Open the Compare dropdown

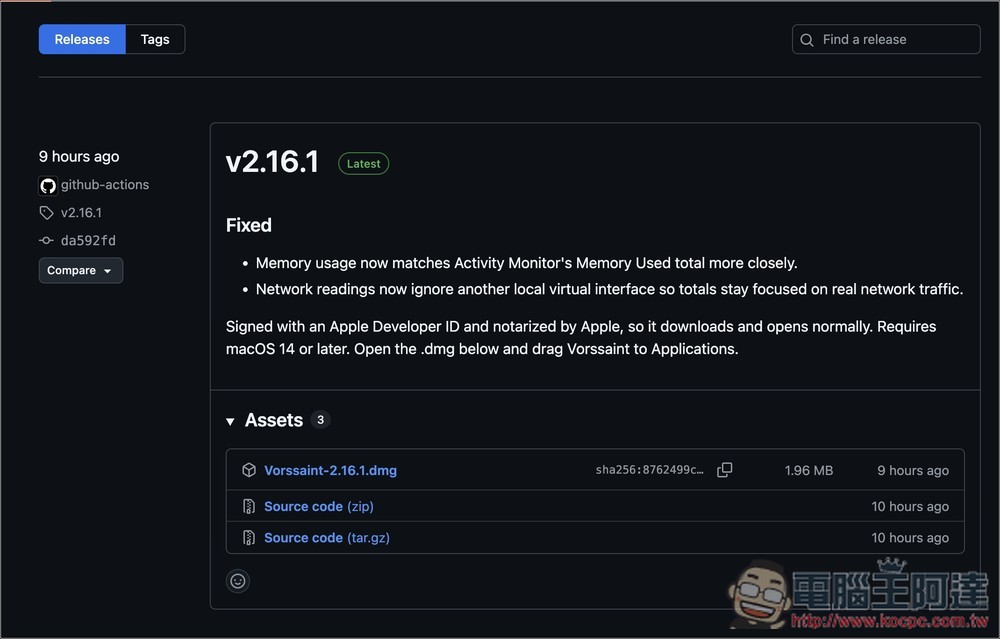(80, 270)
